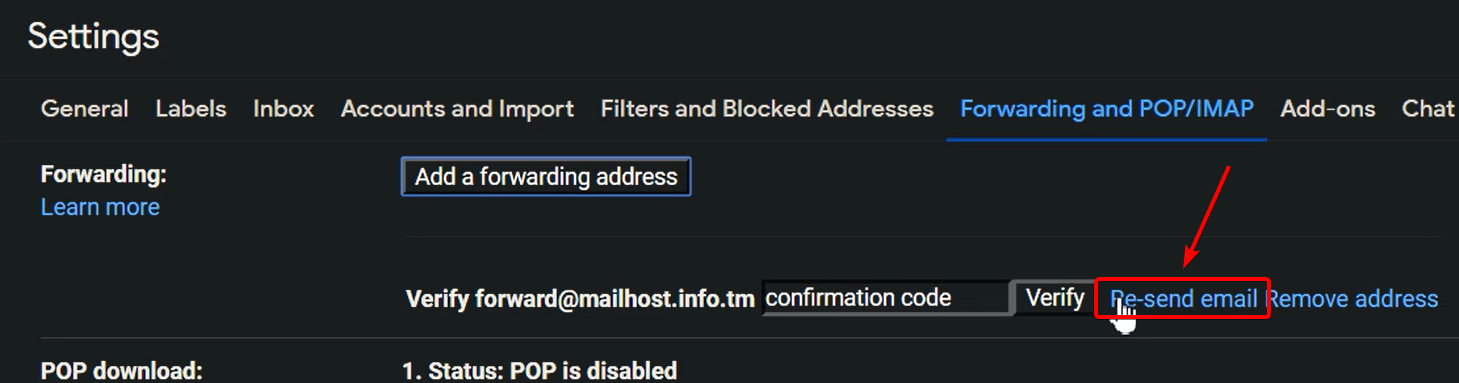Open the Accounts and Import tab
Screen dimensions: 1459x383
tap(458, 109)
